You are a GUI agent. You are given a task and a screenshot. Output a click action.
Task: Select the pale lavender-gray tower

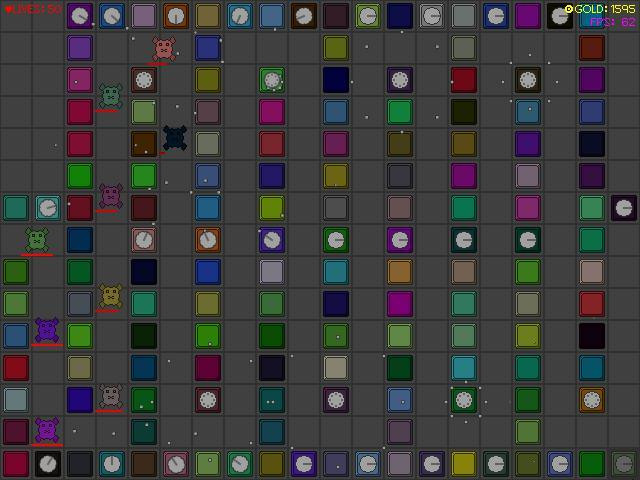coord(272,272)
